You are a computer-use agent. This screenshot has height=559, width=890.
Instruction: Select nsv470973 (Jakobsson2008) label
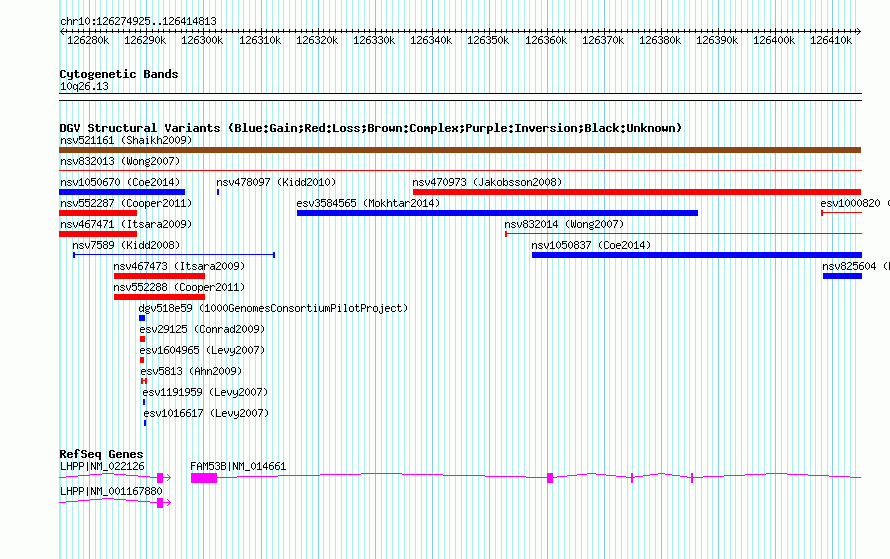487,182
